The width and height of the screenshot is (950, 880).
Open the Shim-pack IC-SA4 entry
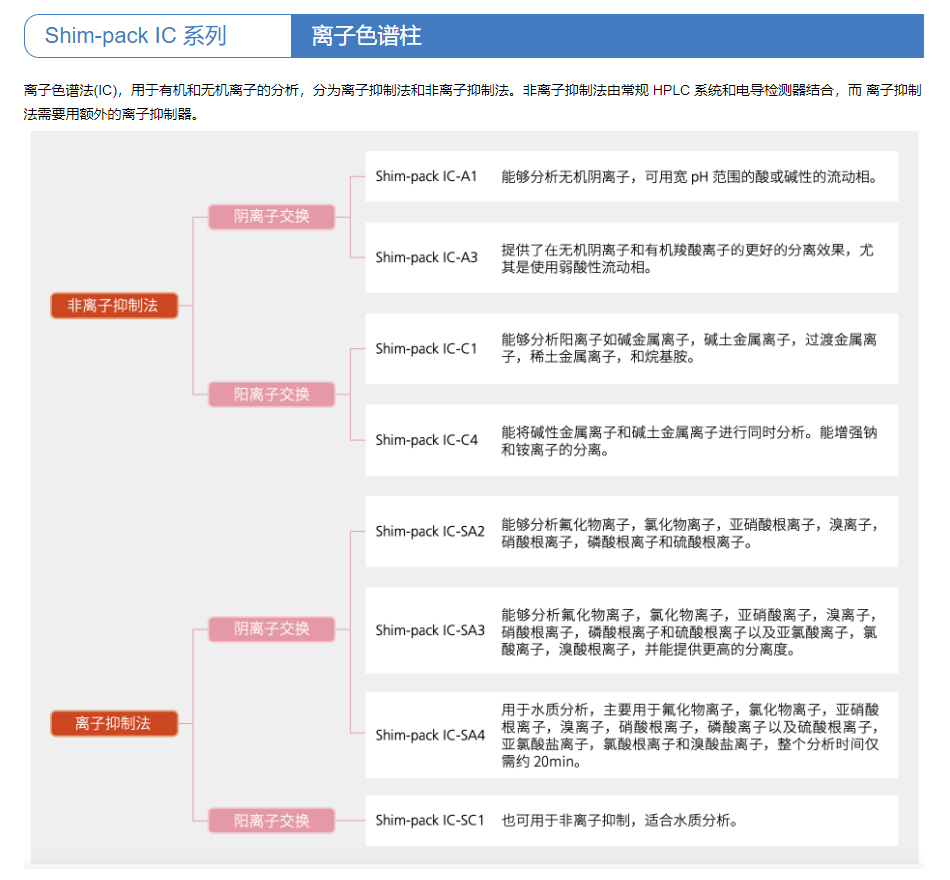[x=430, y=736]
